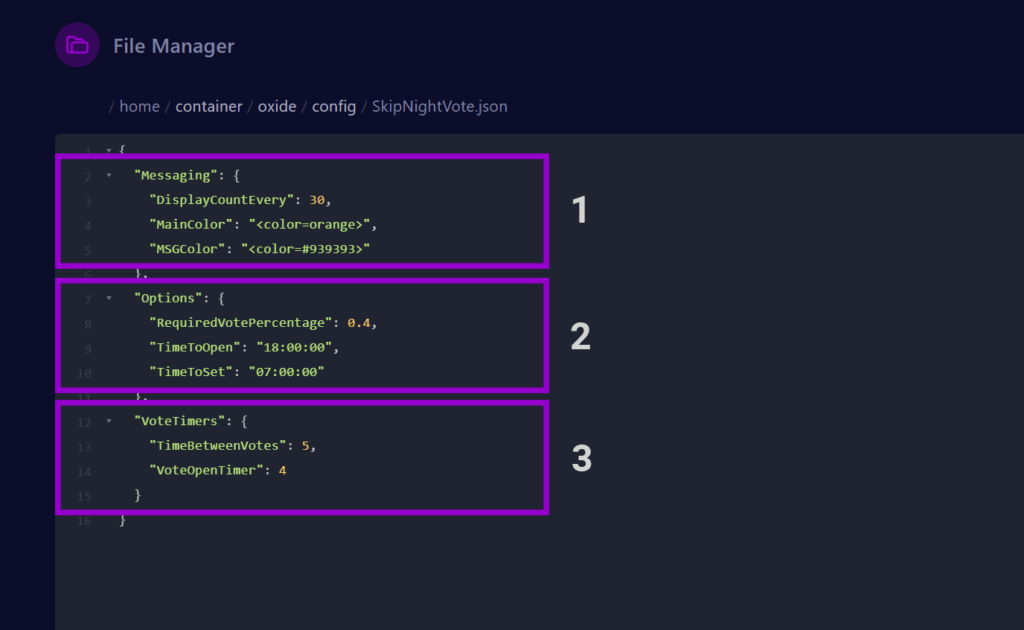Navigate to the oxide breadcrumb folder
Image resolution: width=1024 pixels, height=630 pixels.
277,106
